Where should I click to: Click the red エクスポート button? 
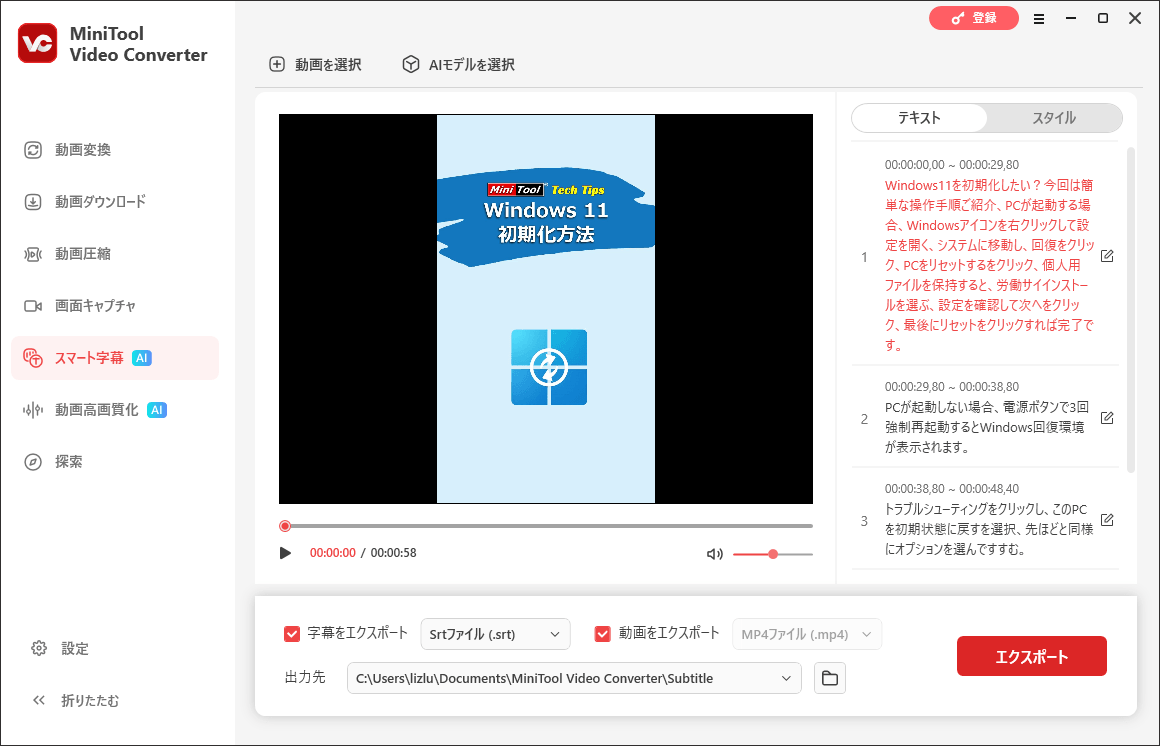[1031, 656]
